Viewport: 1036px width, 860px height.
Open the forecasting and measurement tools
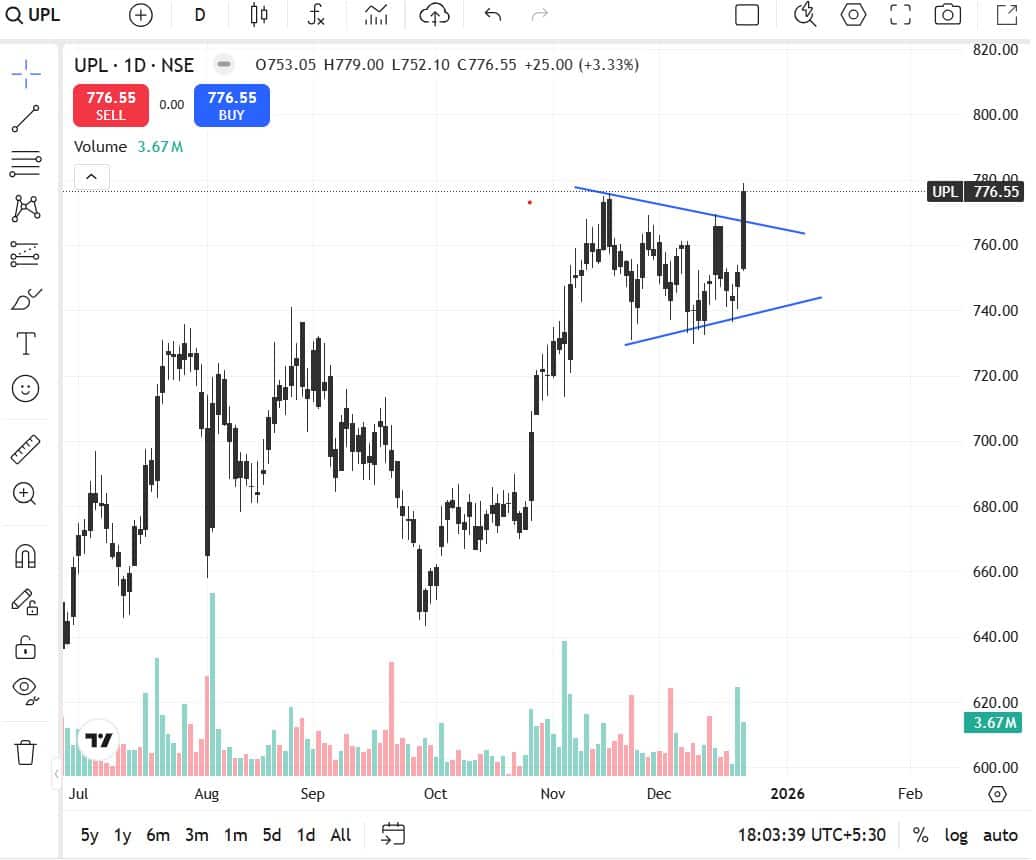click(x=26, y=254)
